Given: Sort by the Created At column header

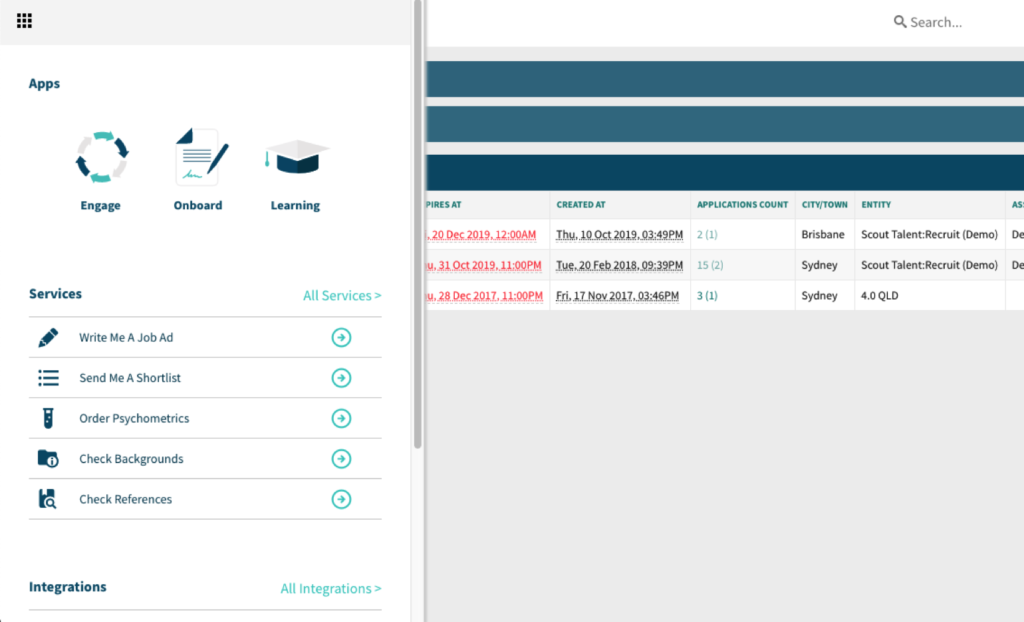Looking at the screenshot, I should point(581,204).
